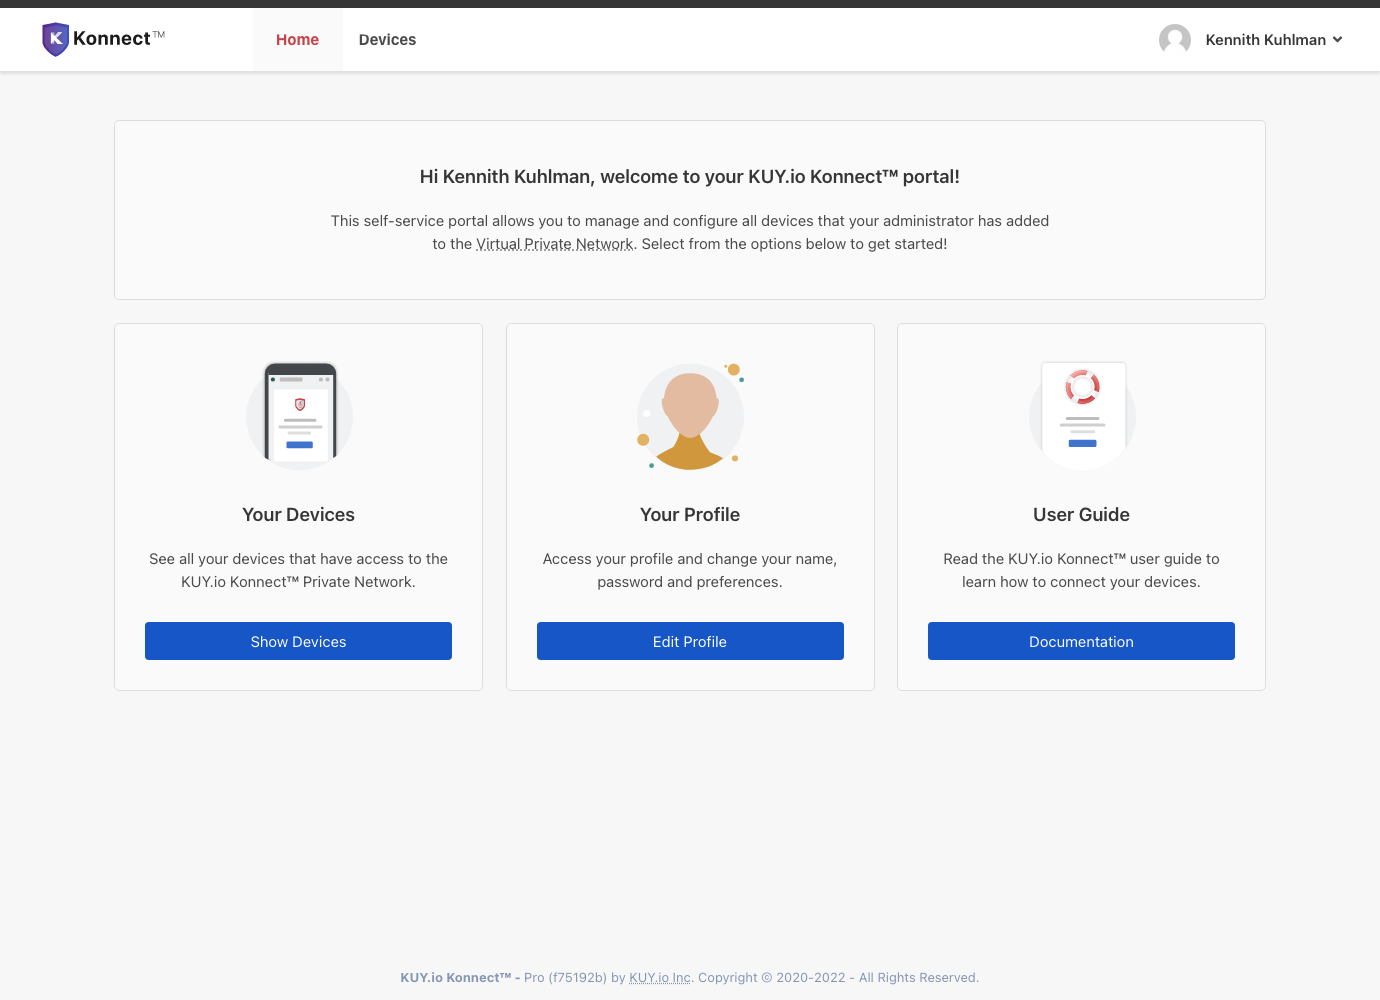
Task: Click the Your Profile heading
Action: click(x=690, y=515)
